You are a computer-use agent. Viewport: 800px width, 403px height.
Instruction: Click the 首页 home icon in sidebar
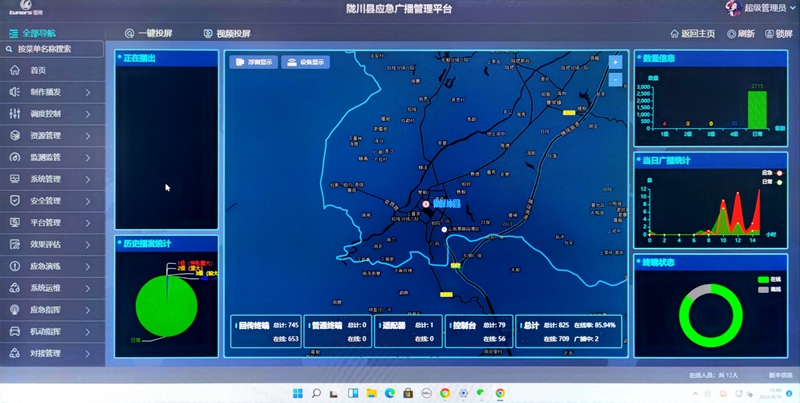pyautogui.click(x=14, y=70)
